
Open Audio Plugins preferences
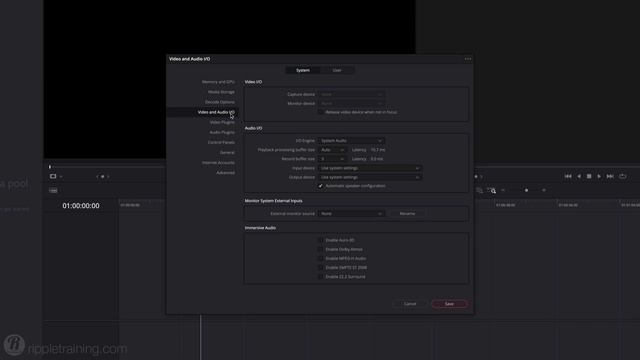tap(222, 133)
